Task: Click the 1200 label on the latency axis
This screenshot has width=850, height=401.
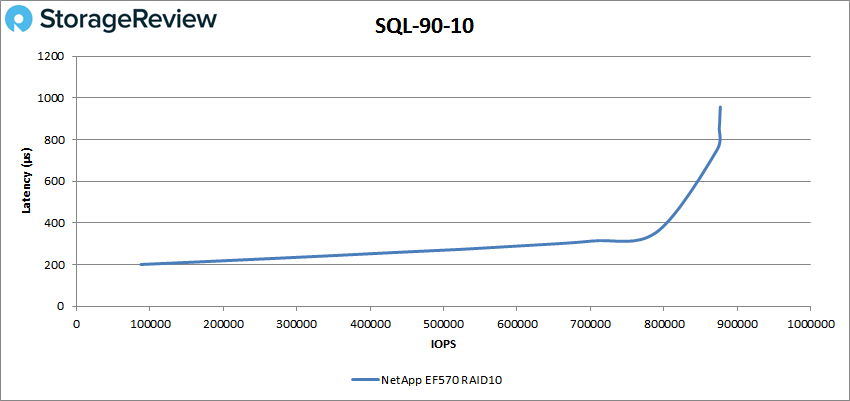Action: [x=54, y=56]
